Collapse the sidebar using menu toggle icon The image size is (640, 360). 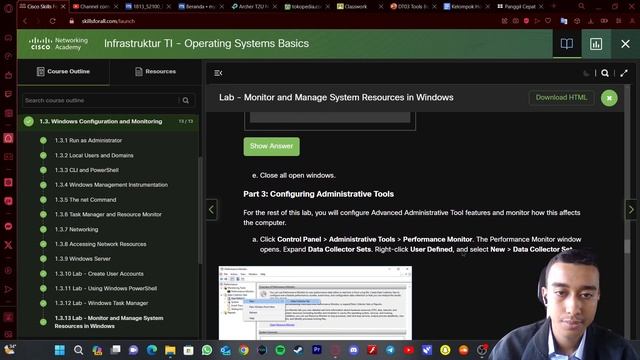[218, 73]
